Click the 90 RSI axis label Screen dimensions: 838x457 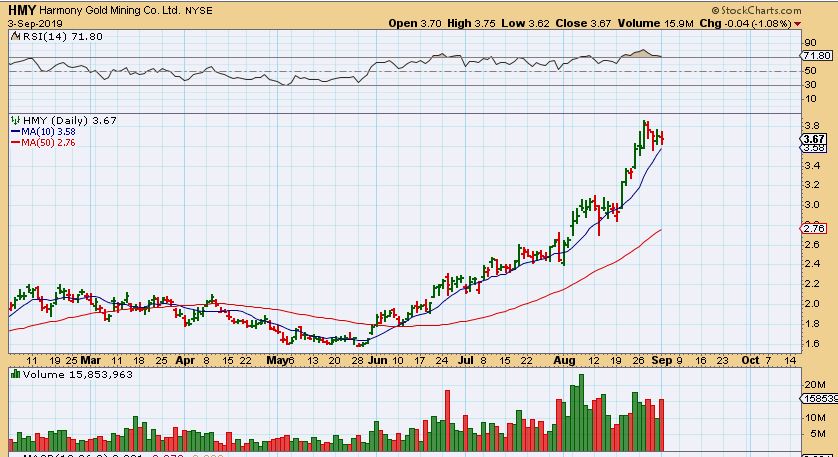tap(810, 43)
